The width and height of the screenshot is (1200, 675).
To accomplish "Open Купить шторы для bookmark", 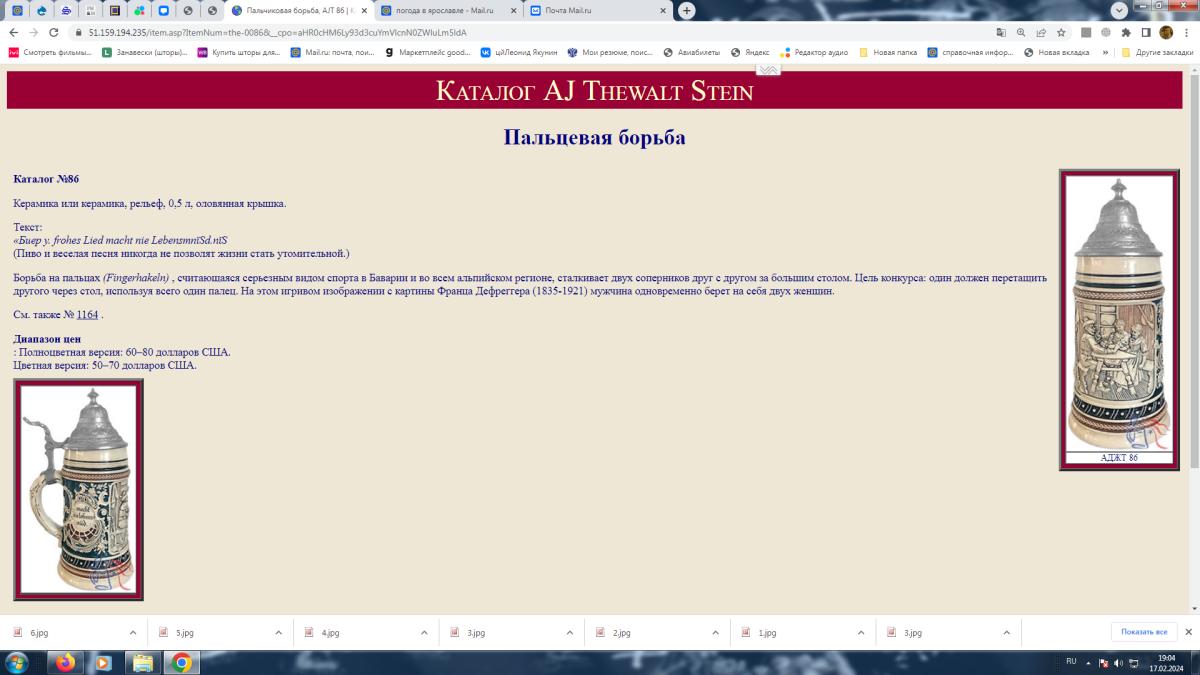I will pos(239,52).
